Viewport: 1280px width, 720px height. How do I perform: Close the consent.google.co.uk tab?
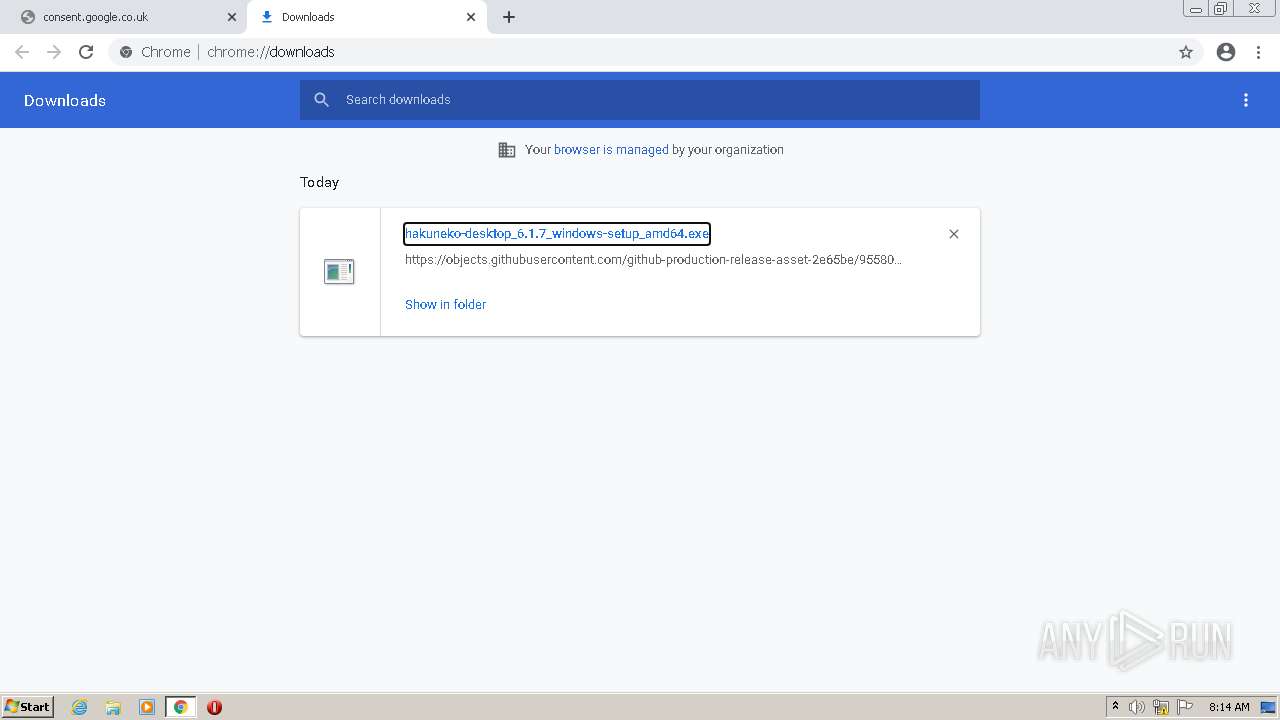click(232, 17)
